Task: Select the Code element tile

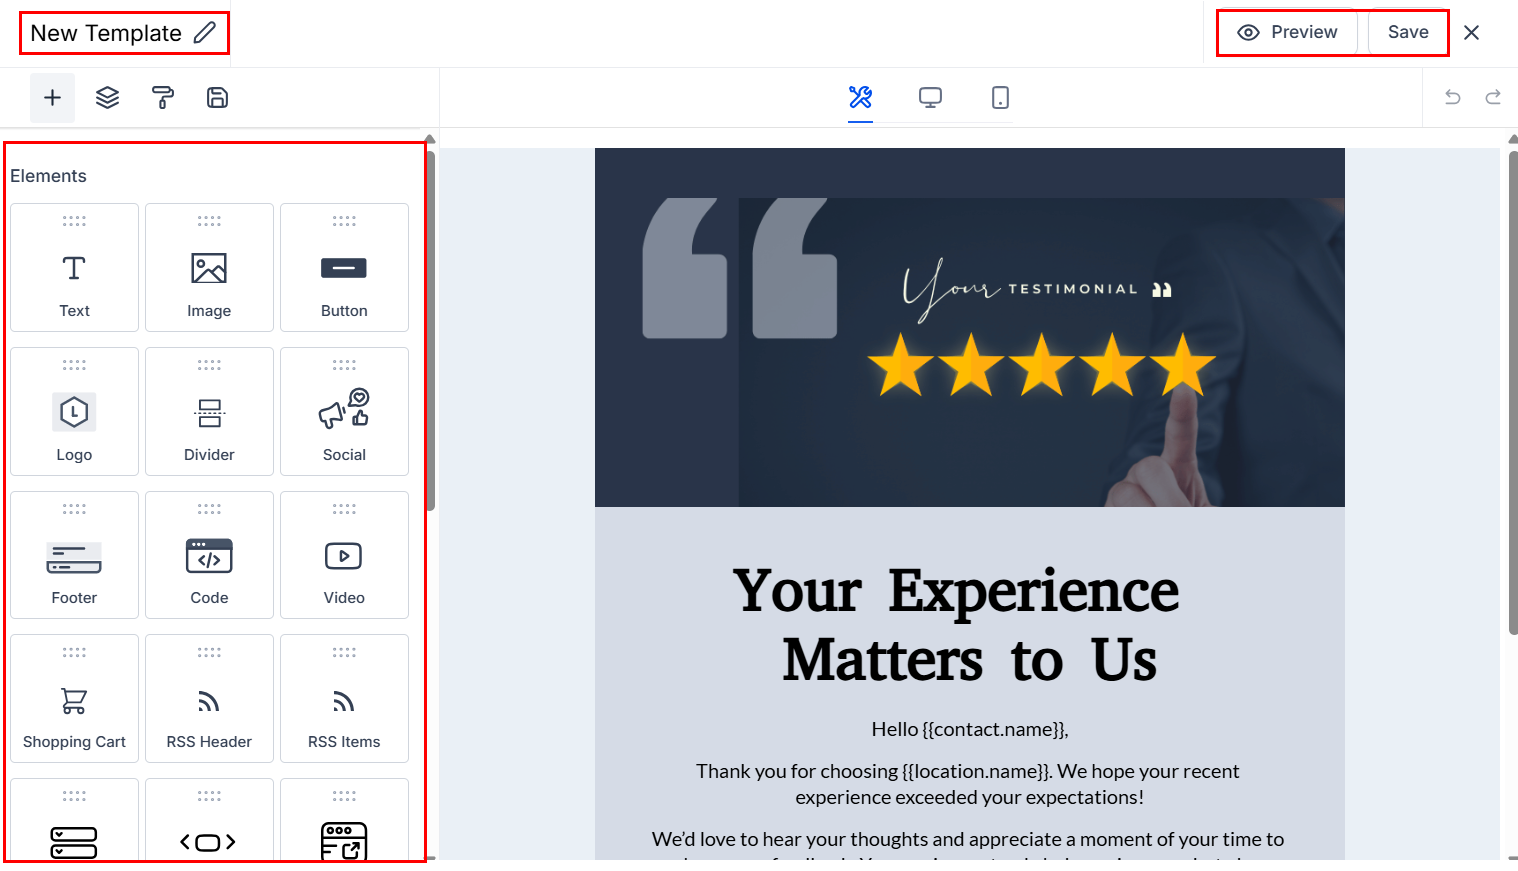Action: coord(209,556)
